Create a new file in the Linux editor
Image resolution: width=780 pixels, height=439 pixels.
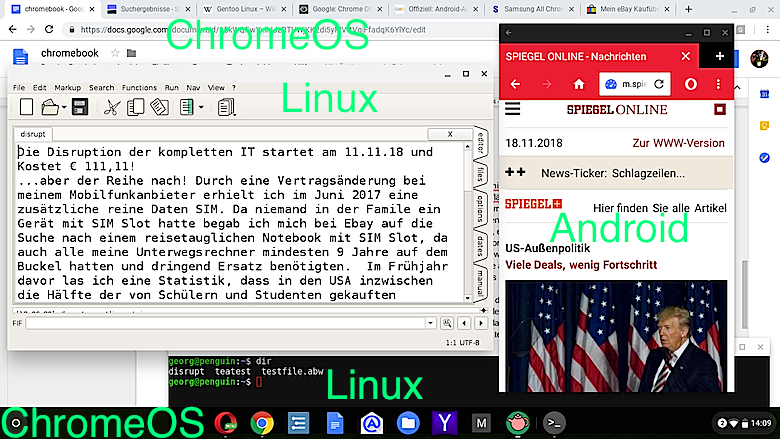26,107
